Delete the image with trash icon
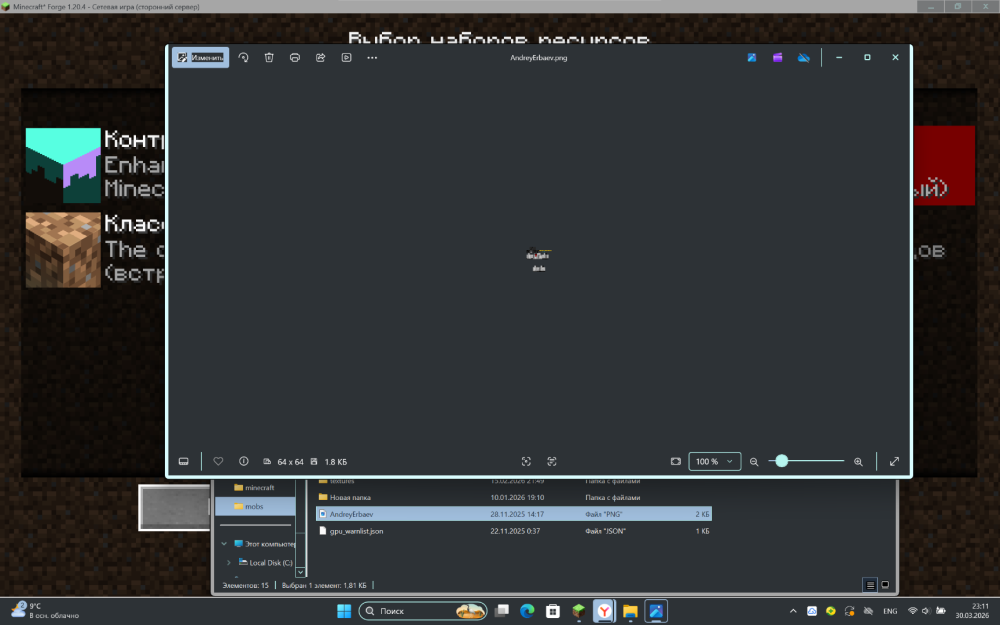The width and height of the screenshot is (1000, 625). click(x=269, y=57)
